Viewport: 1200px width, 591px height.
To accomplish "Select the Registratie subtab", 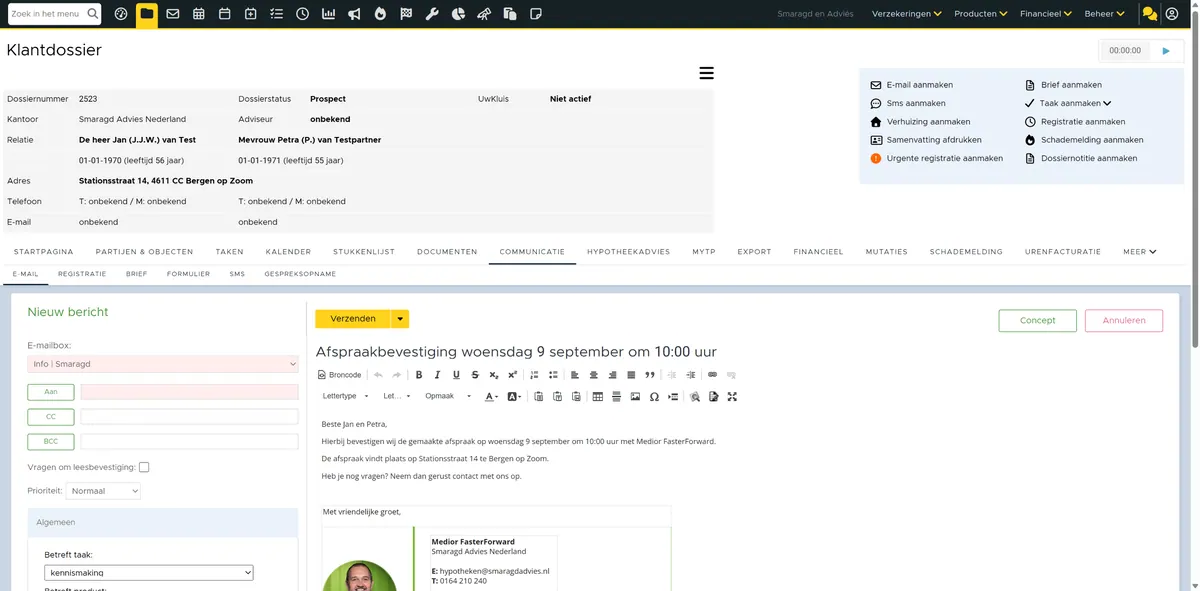I will click(82, 273).
